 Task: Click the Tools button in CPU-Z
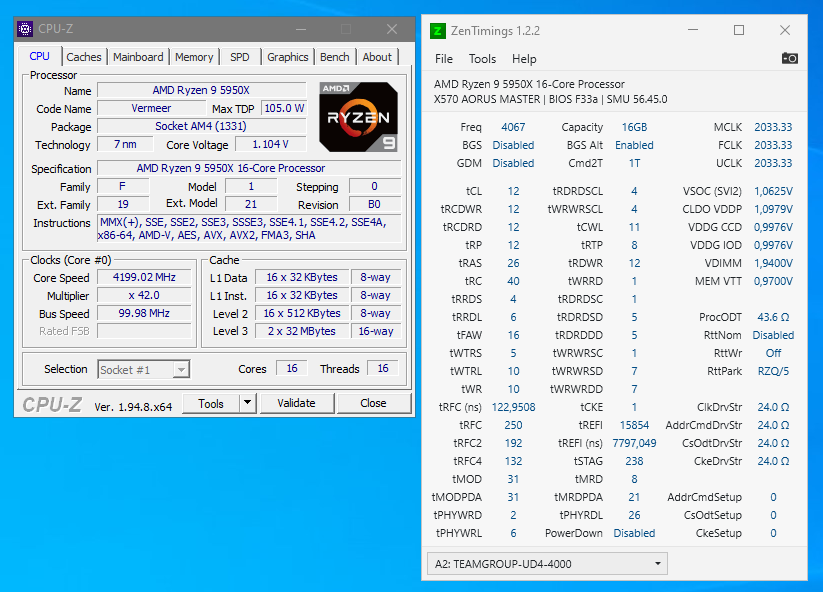point(210,404)
